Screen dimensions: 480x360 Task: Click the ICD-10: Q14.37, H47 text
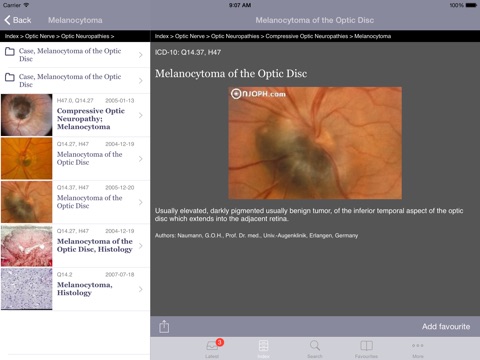click(x=188, y=52)
